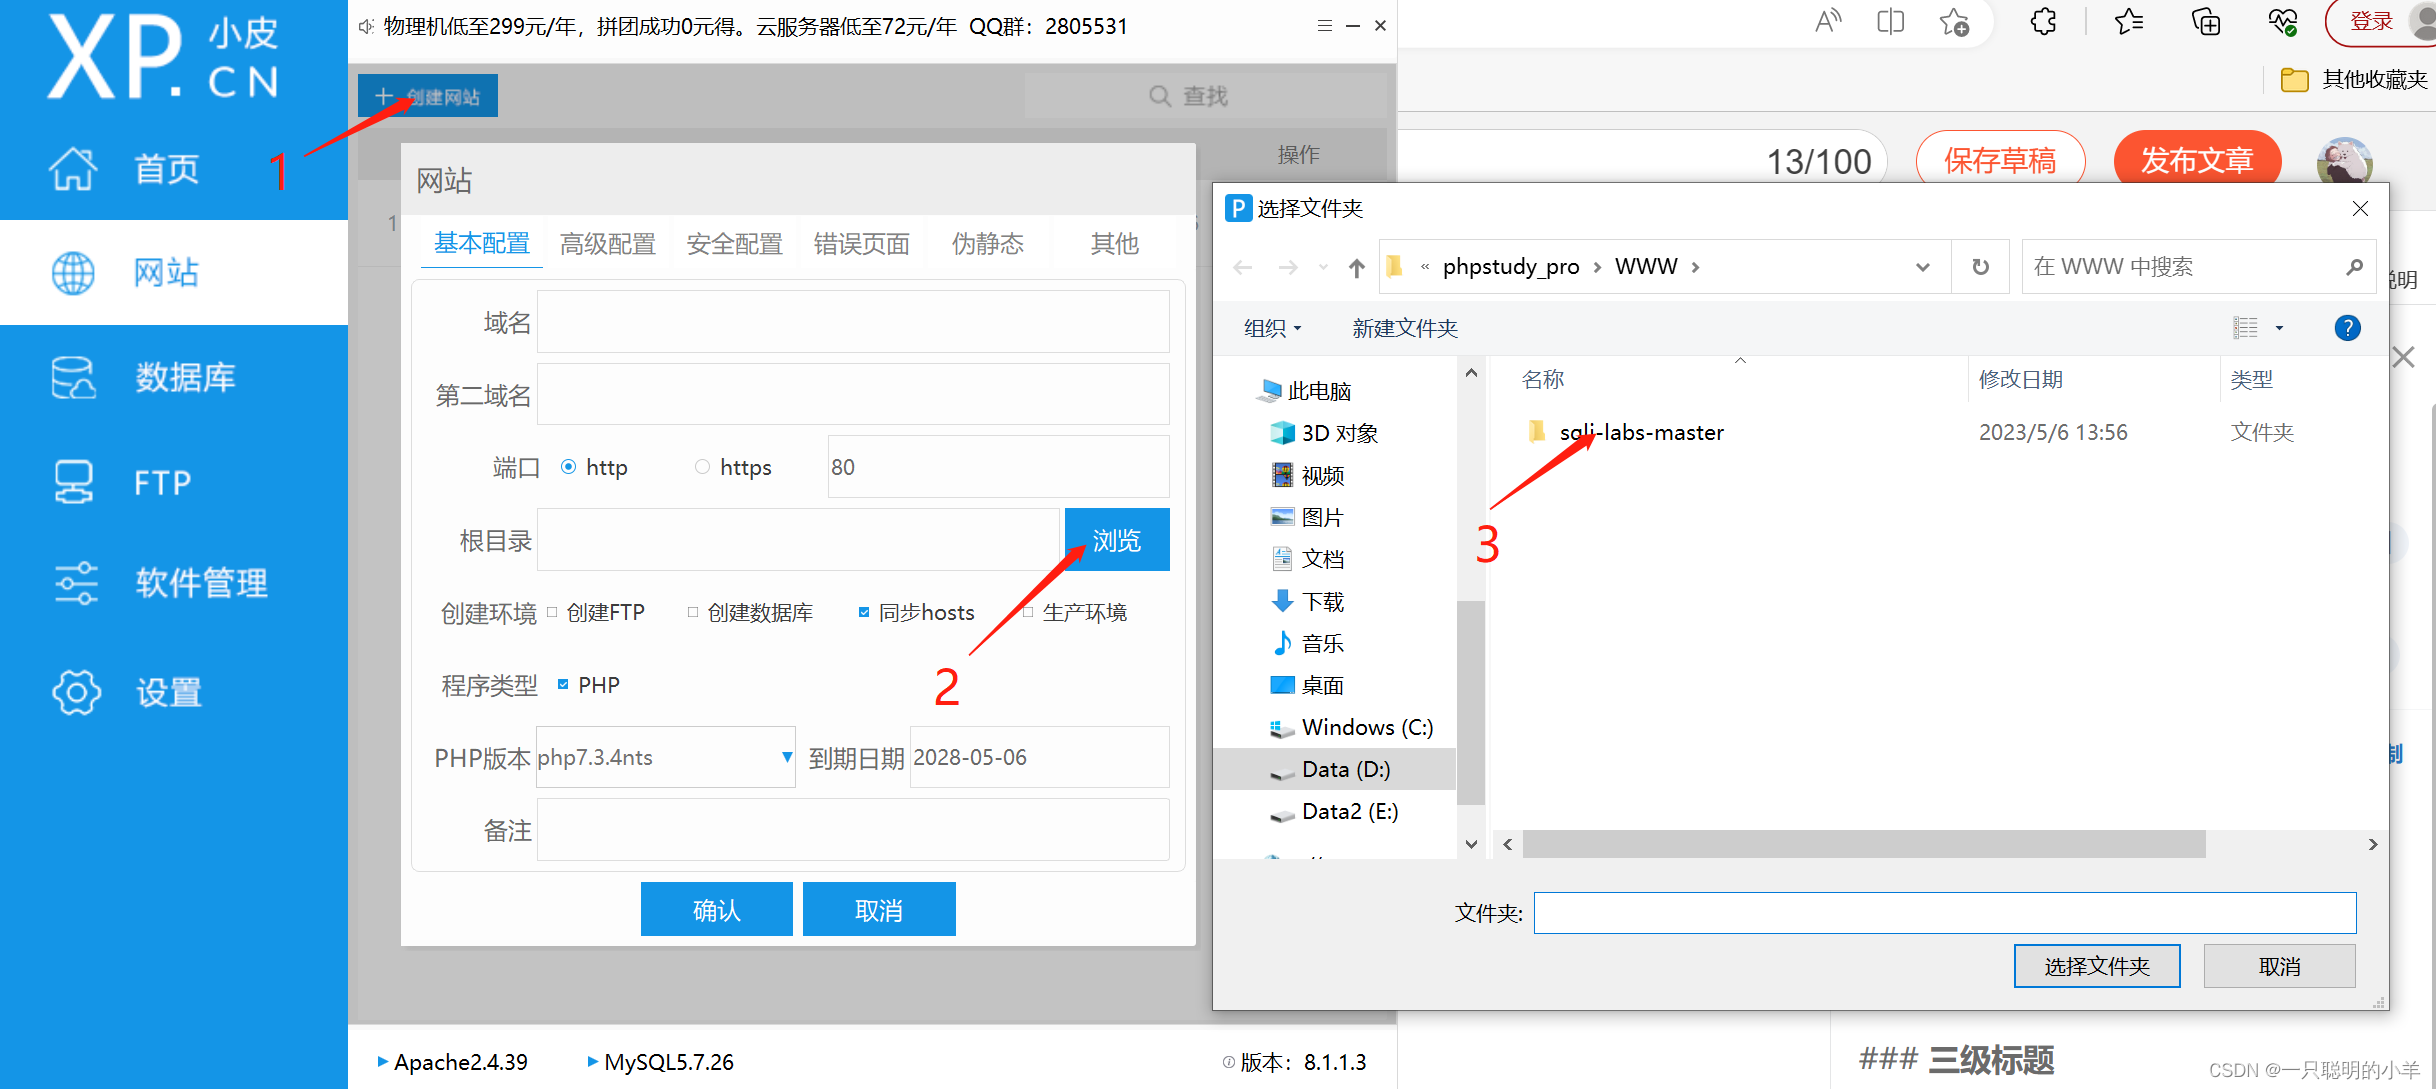Click the refresh button in folder dialog

click(1980, 267)
